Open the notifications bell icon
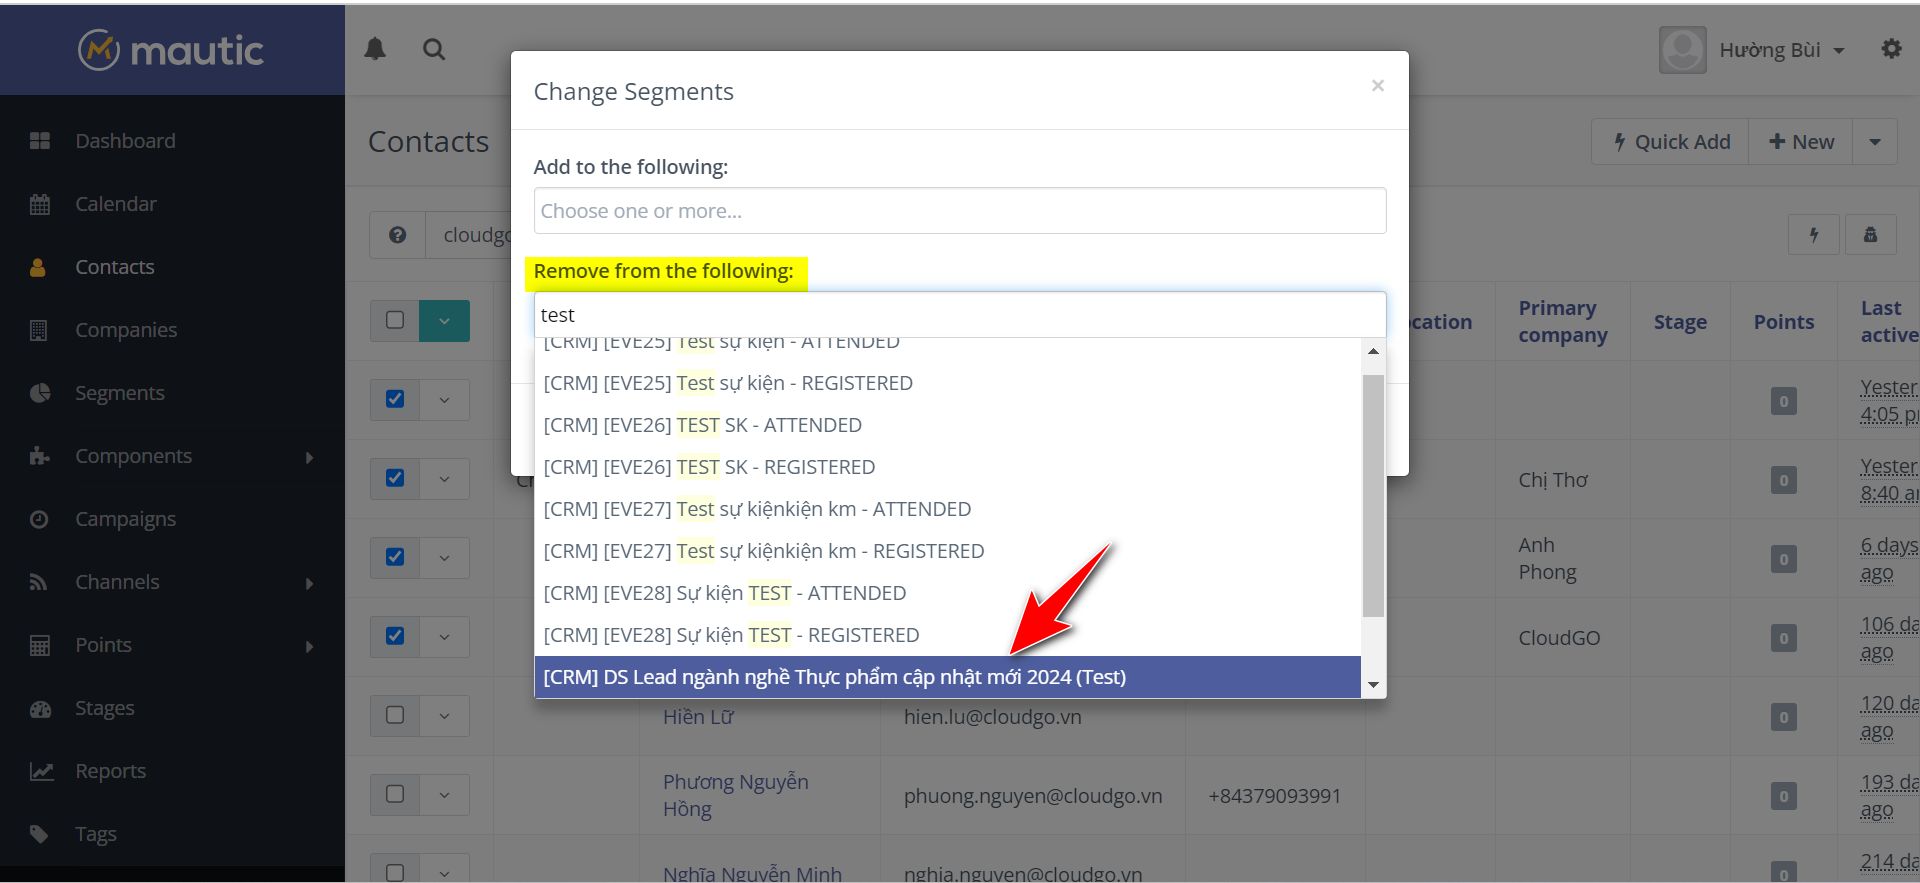The height and width of the screenshot is (883, 1920). click(x=375, y=49)
